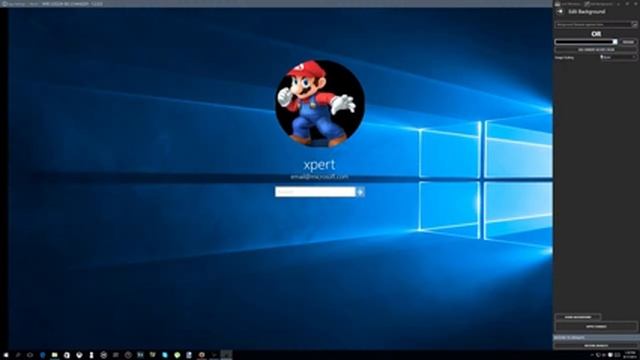Screen dimensions: 640x360
Task: Open the browse folder icon for background file
Action: point(634,24)
